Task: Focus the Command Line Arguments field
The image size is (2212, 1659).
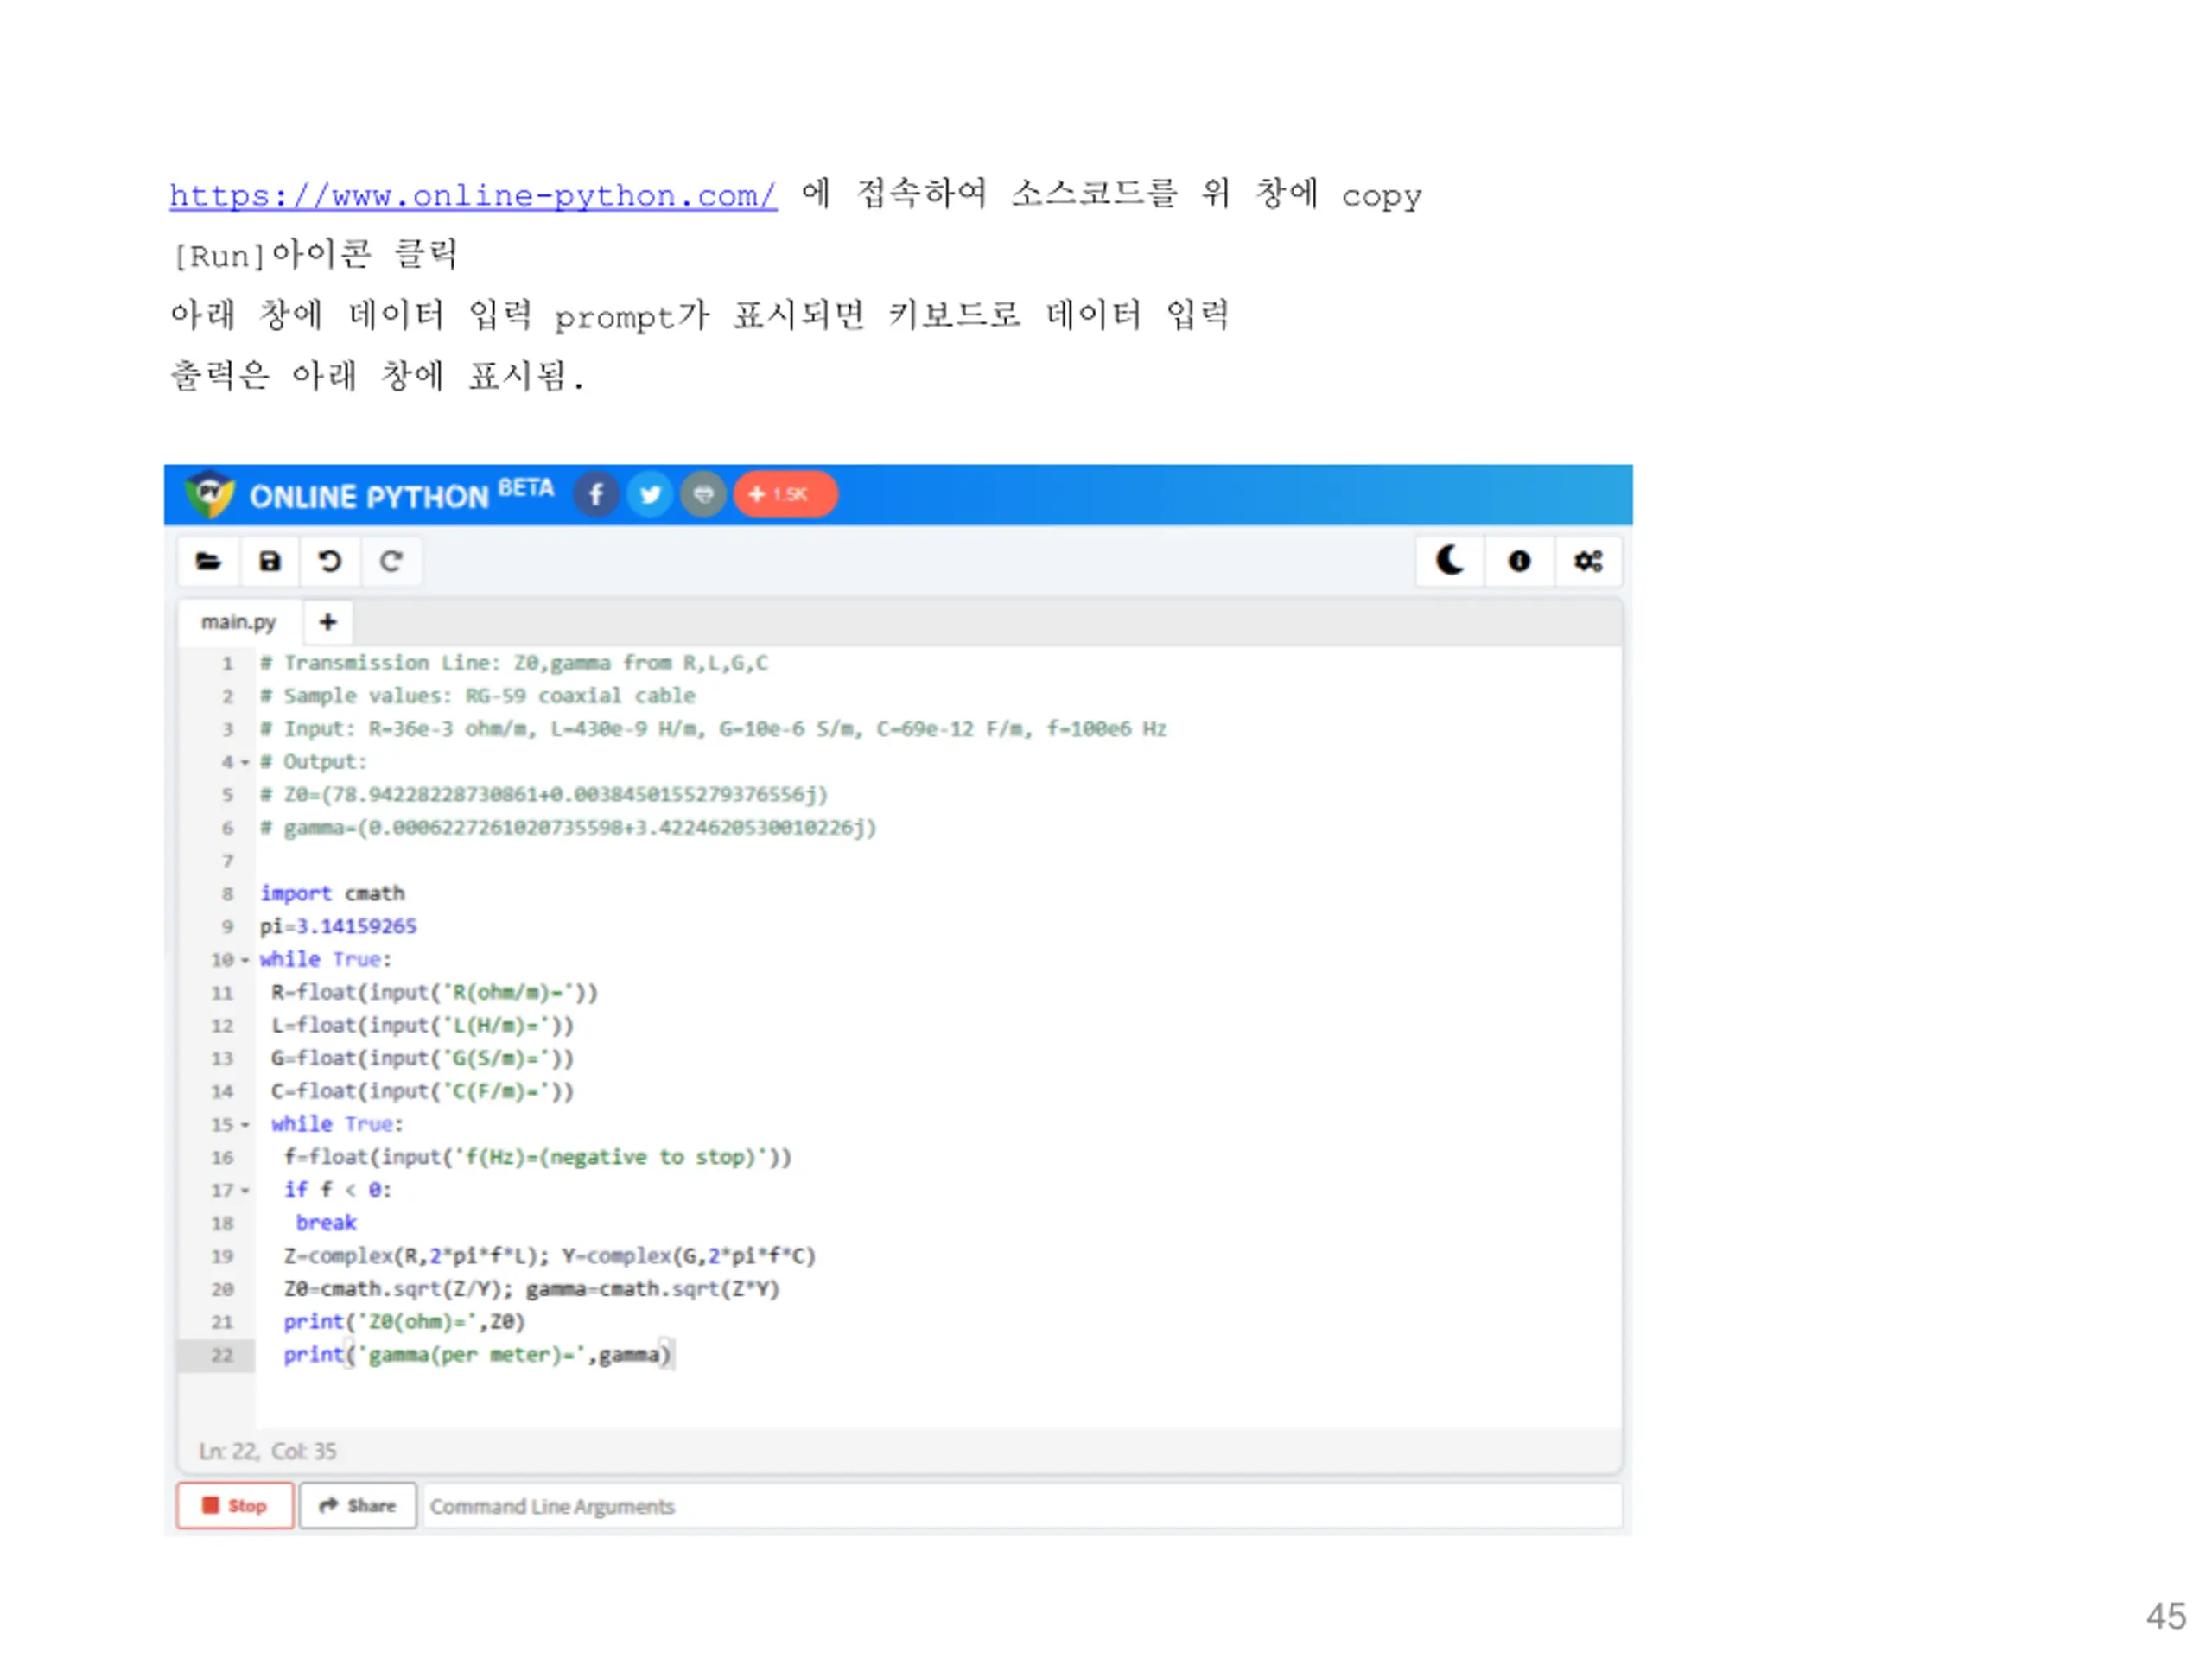Action: 1021,1506
